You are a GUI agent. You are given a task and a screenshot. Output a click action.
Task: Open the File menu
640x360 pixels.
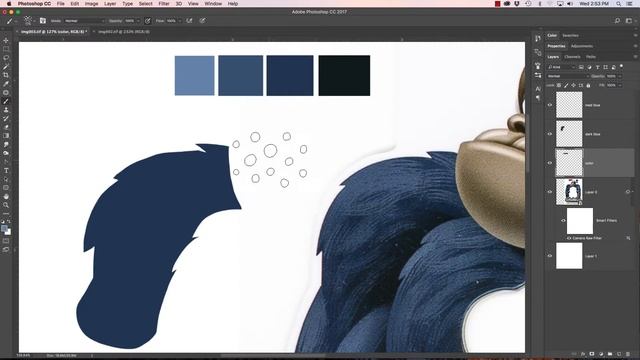[x=61, y=4]
